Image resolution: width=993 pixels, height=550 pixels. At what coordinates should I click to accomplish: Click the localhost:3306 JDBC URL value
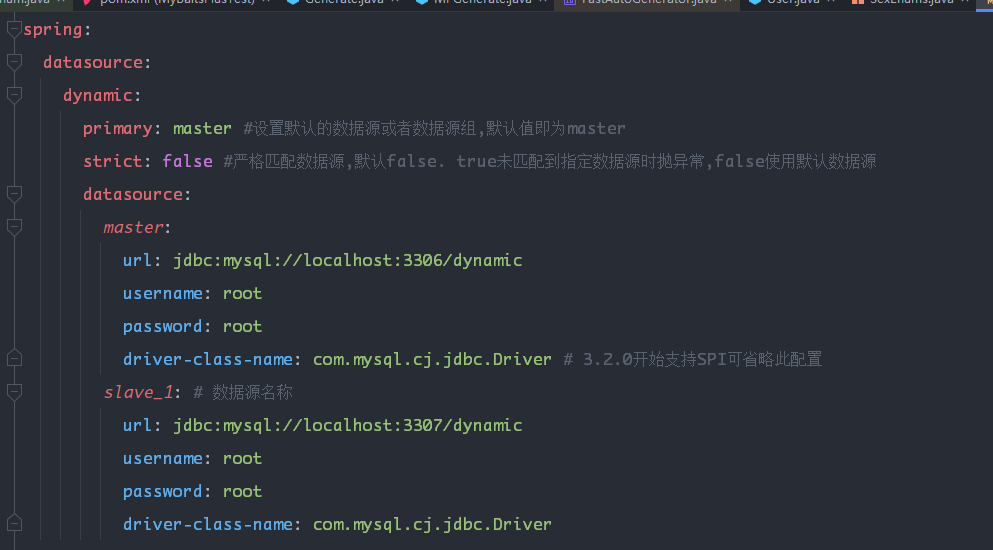point(347,260)
